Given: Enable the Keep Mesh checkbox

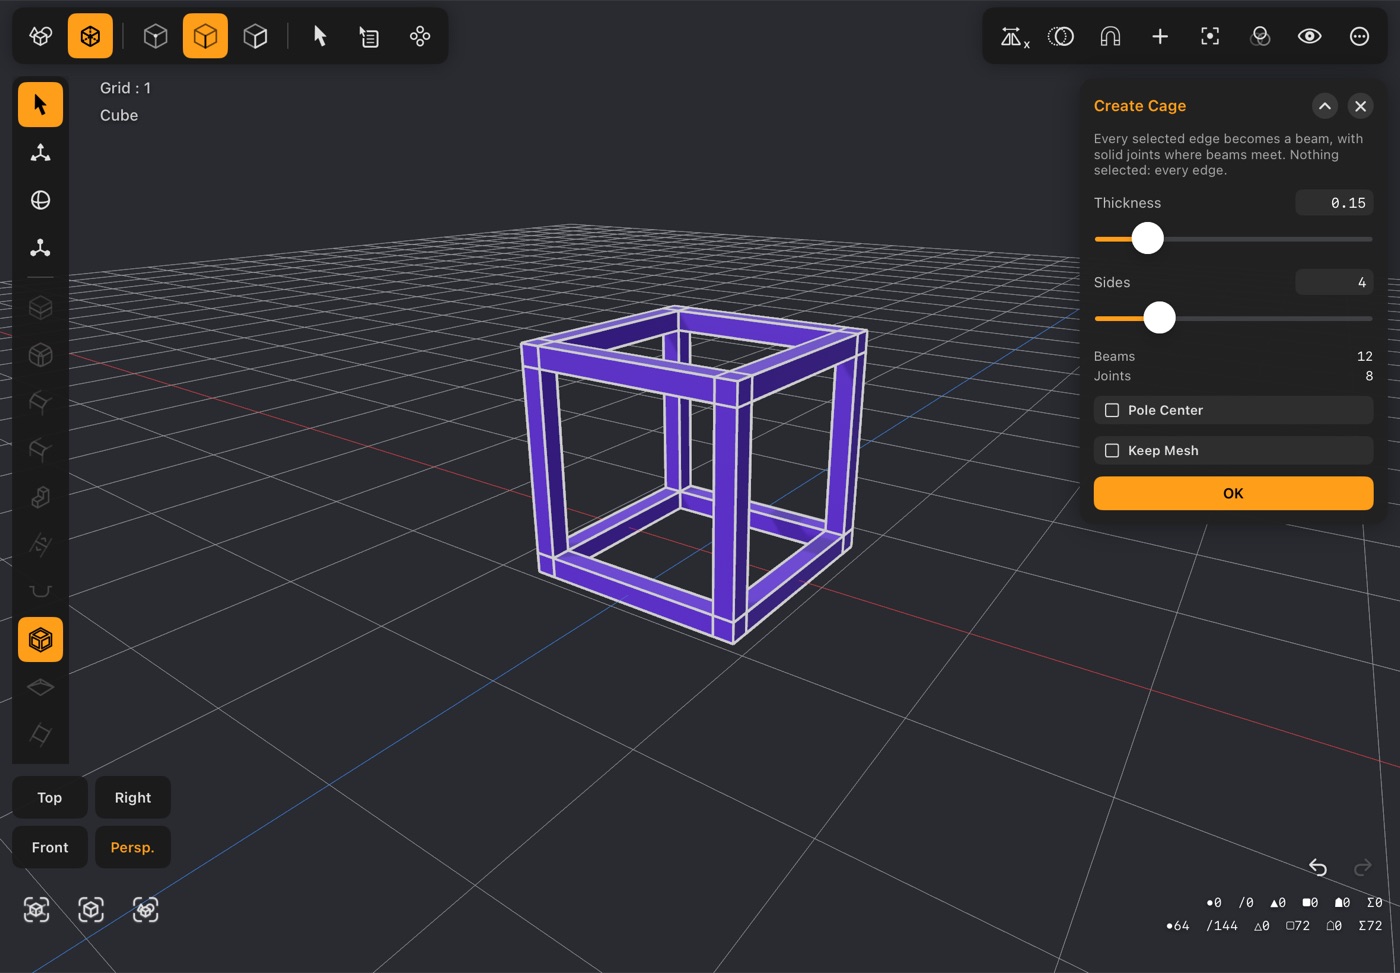Looking at the screenshot, I should [x=1111, y=451].
